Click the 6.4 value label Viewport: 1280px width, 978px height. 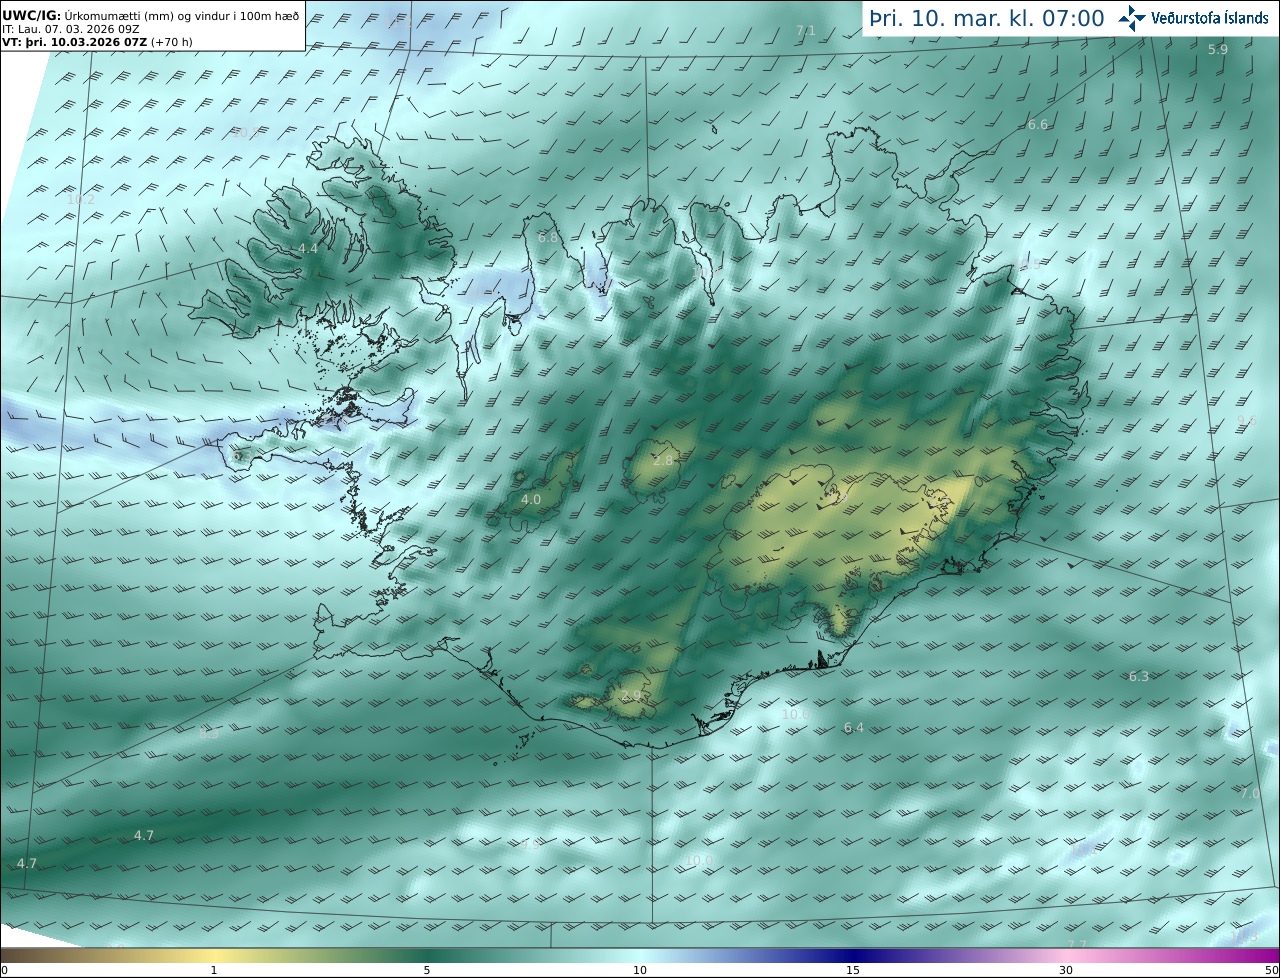pyautogui.click(x=854, y=727)
